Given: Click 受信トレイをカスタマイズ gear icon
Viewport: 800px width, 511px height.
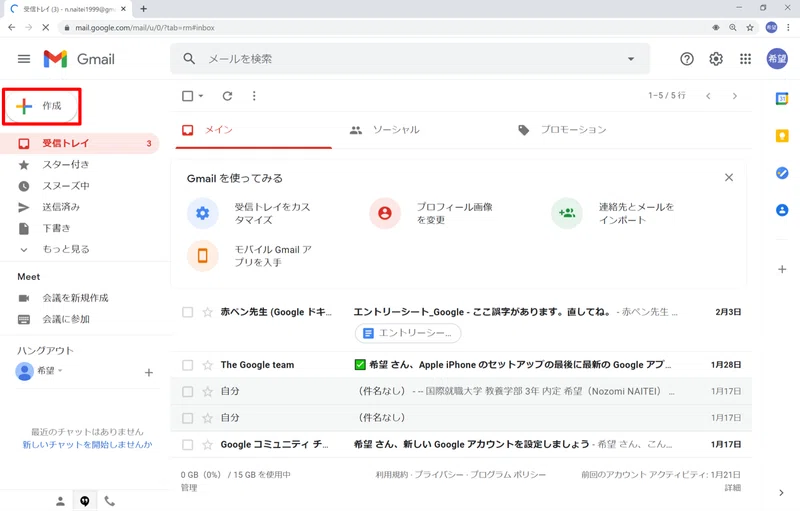Looking at the screenshot, I should point(203,213).
